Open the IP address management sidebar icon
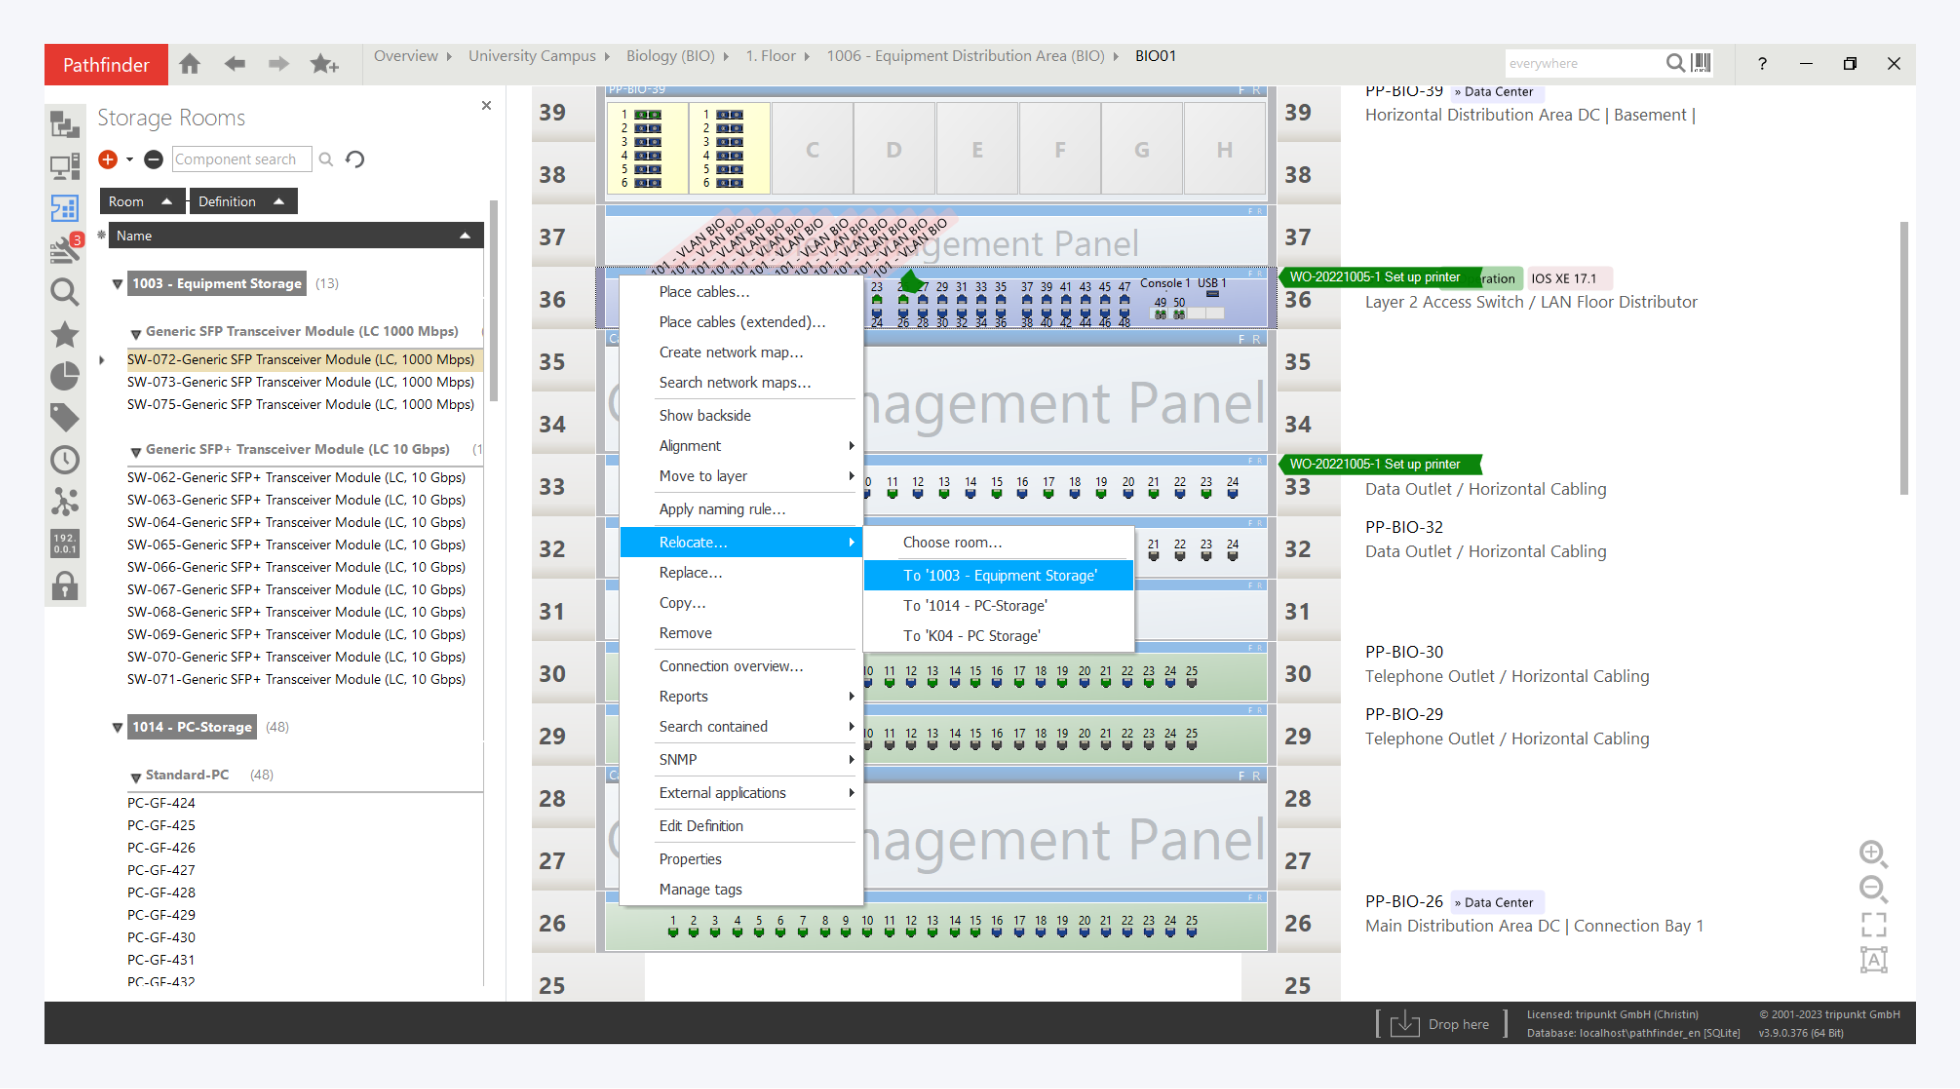The image size is (1960, 1089). coord(65,543)
